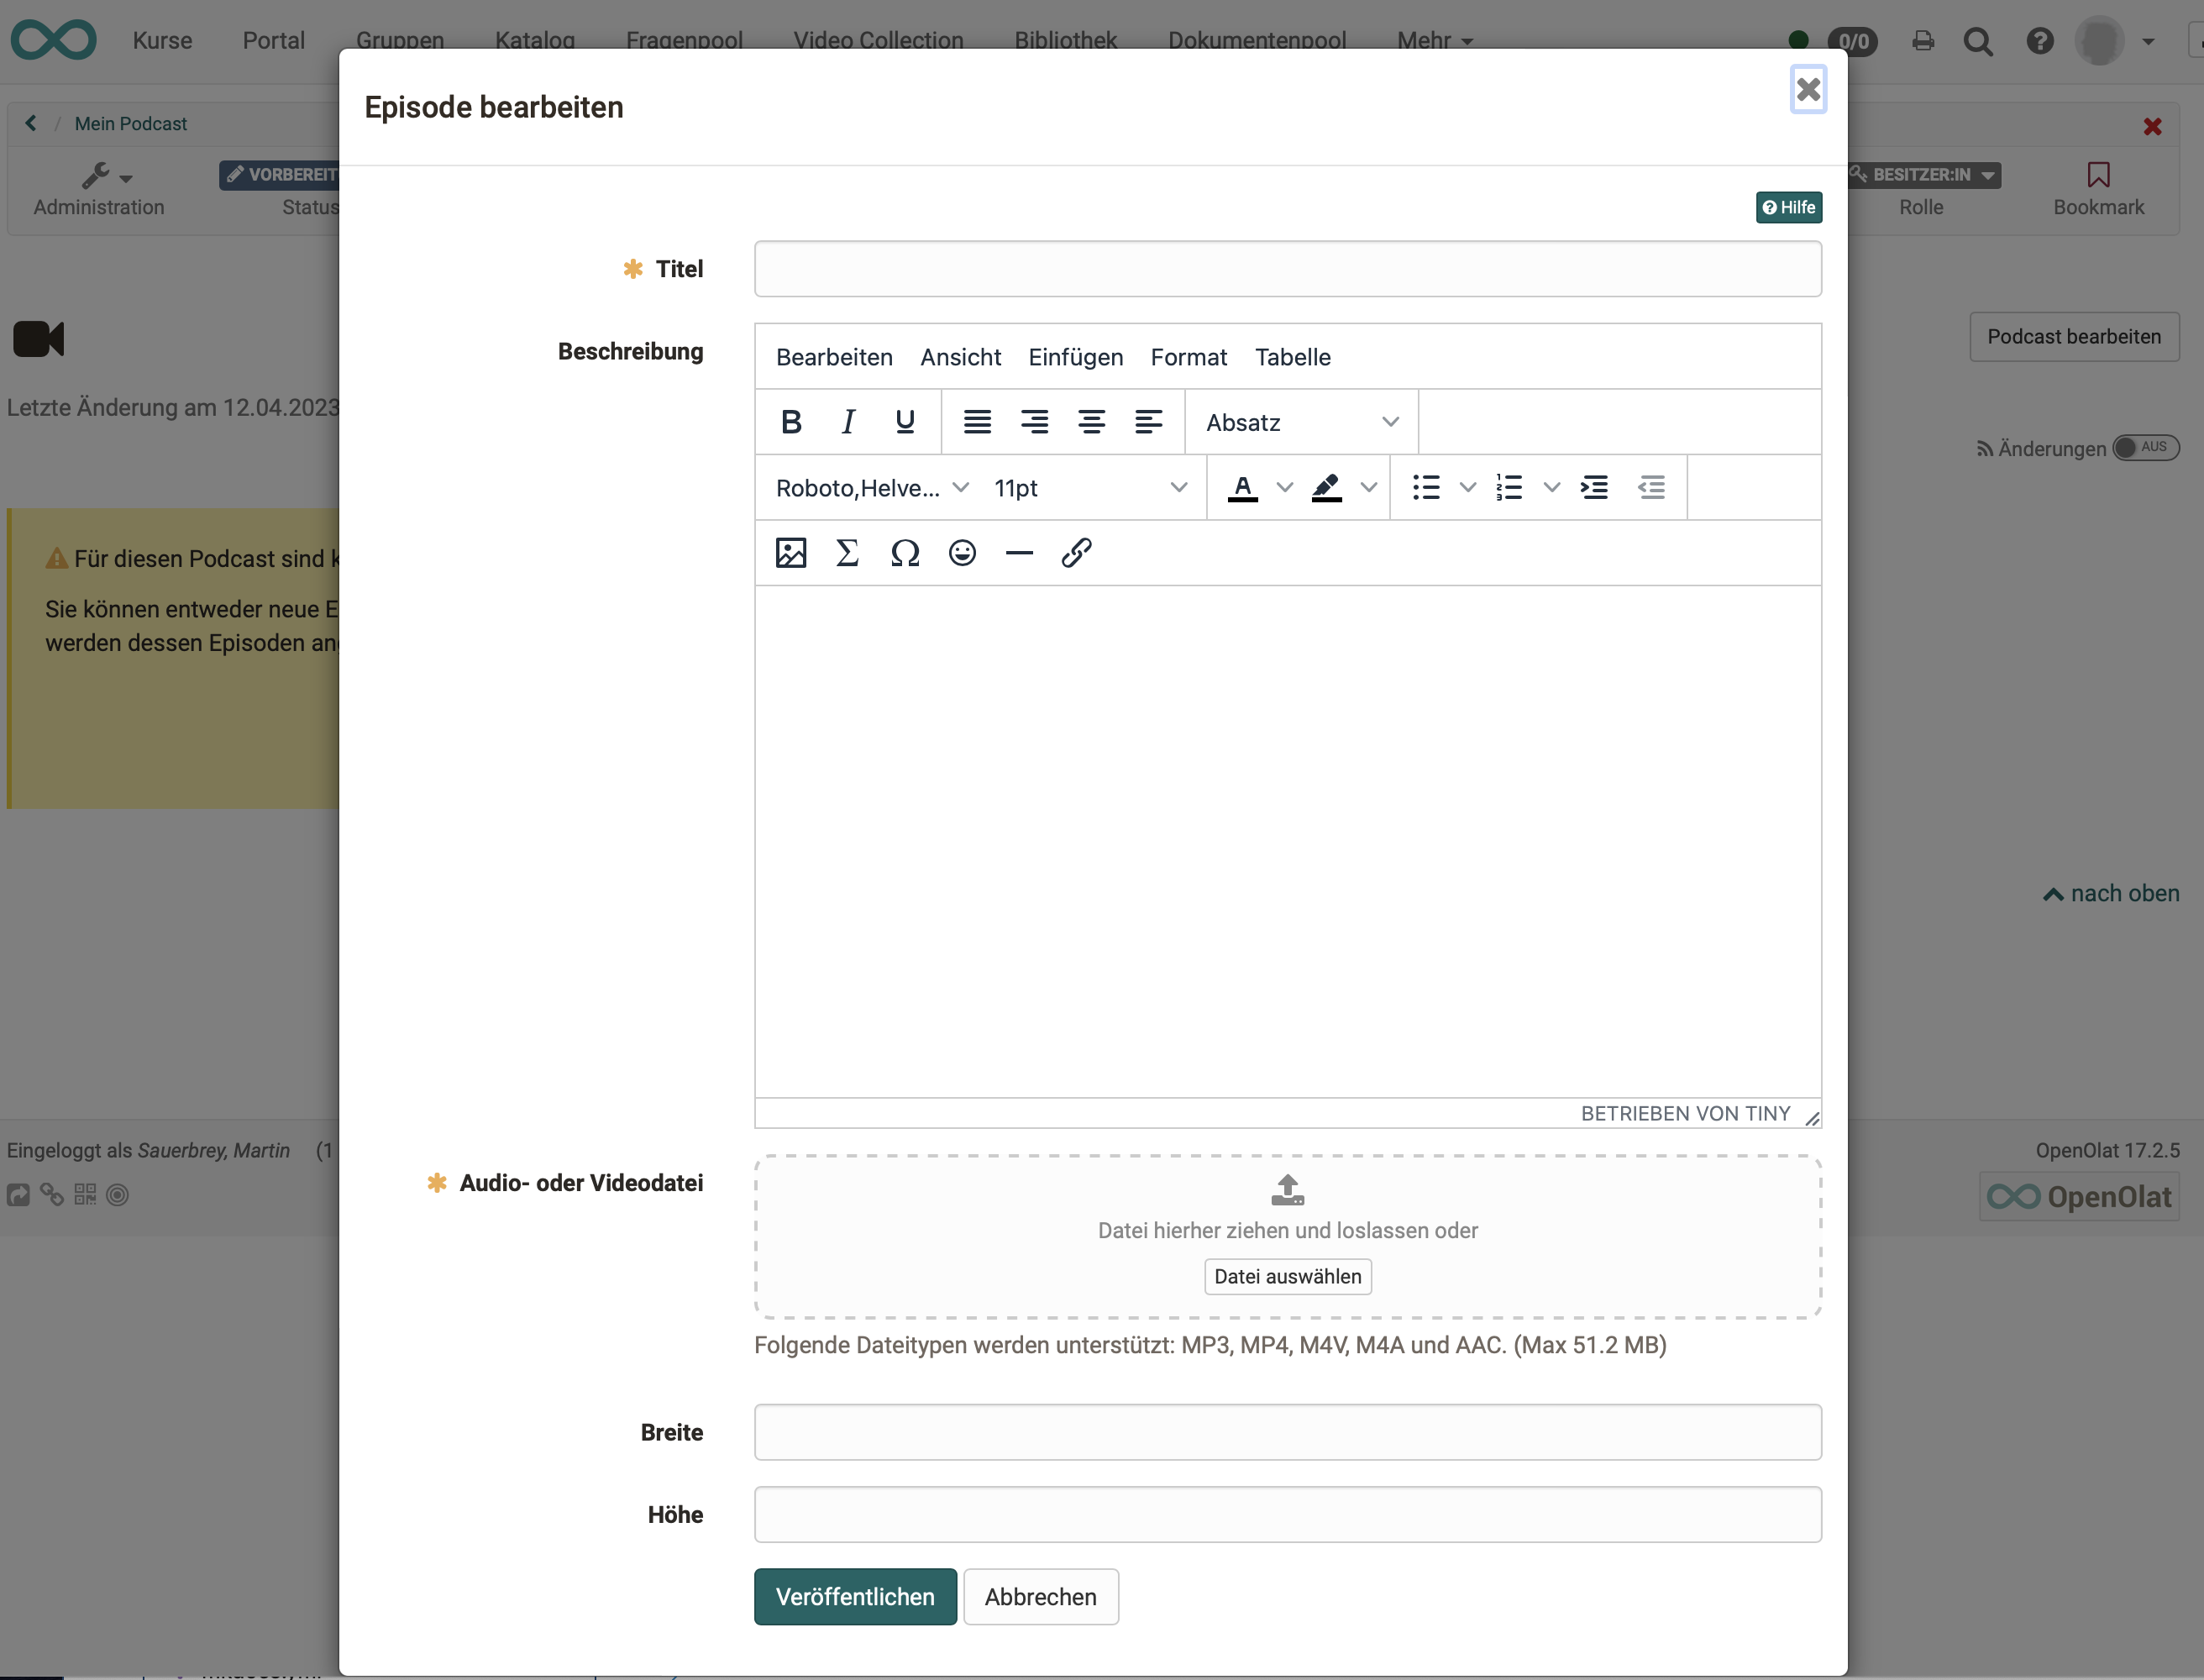Open the emoji picker

coord(962,553)
